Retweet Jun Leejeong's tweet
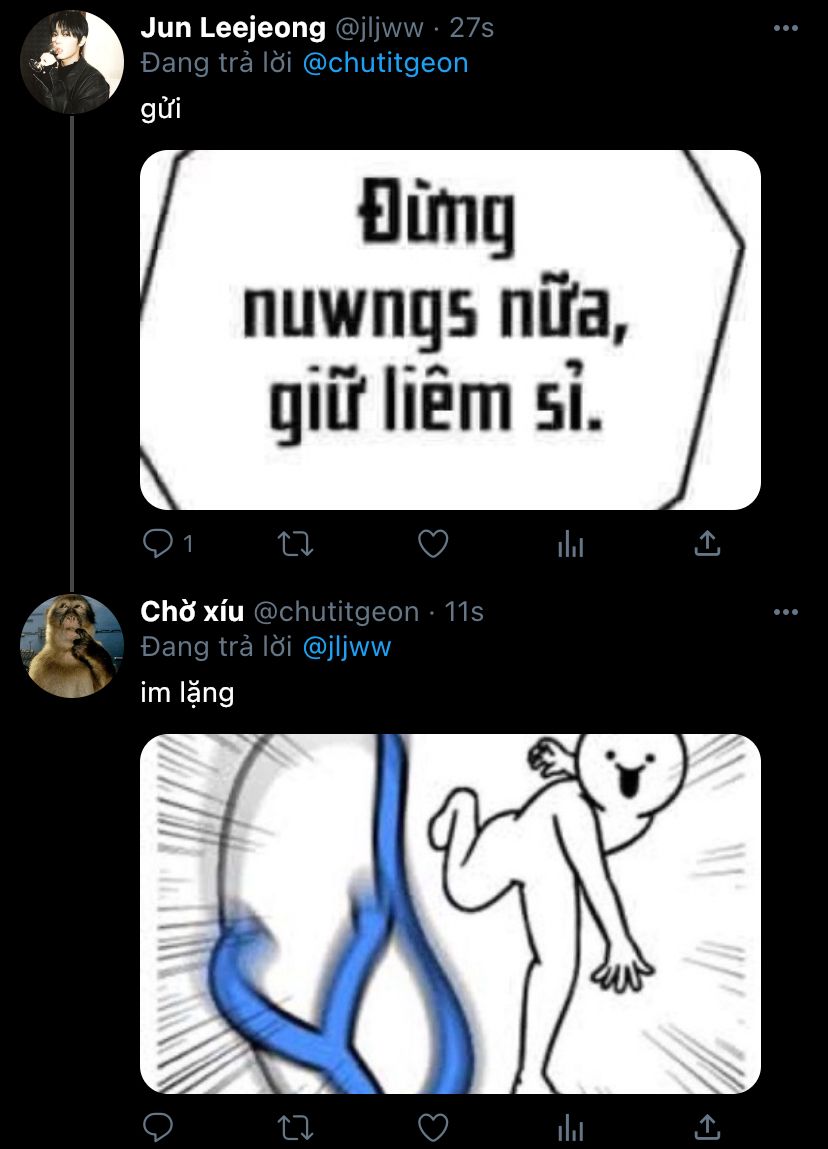 coord(295,543)
